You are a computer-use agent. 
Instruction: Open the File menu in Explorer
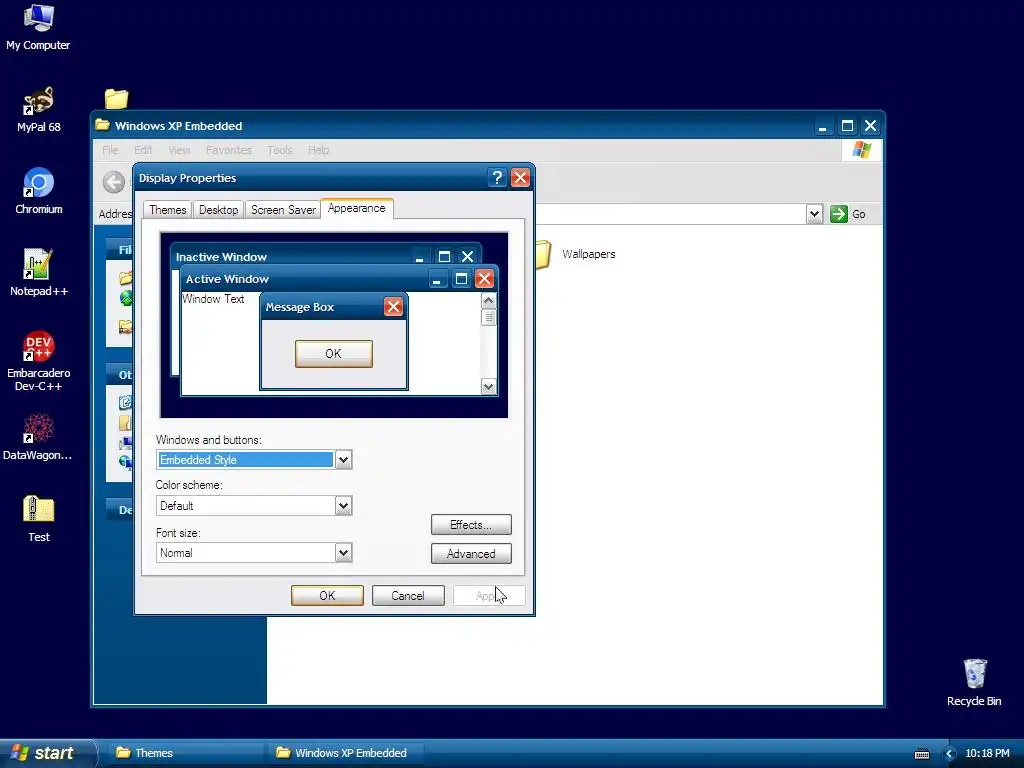[110, 150]
